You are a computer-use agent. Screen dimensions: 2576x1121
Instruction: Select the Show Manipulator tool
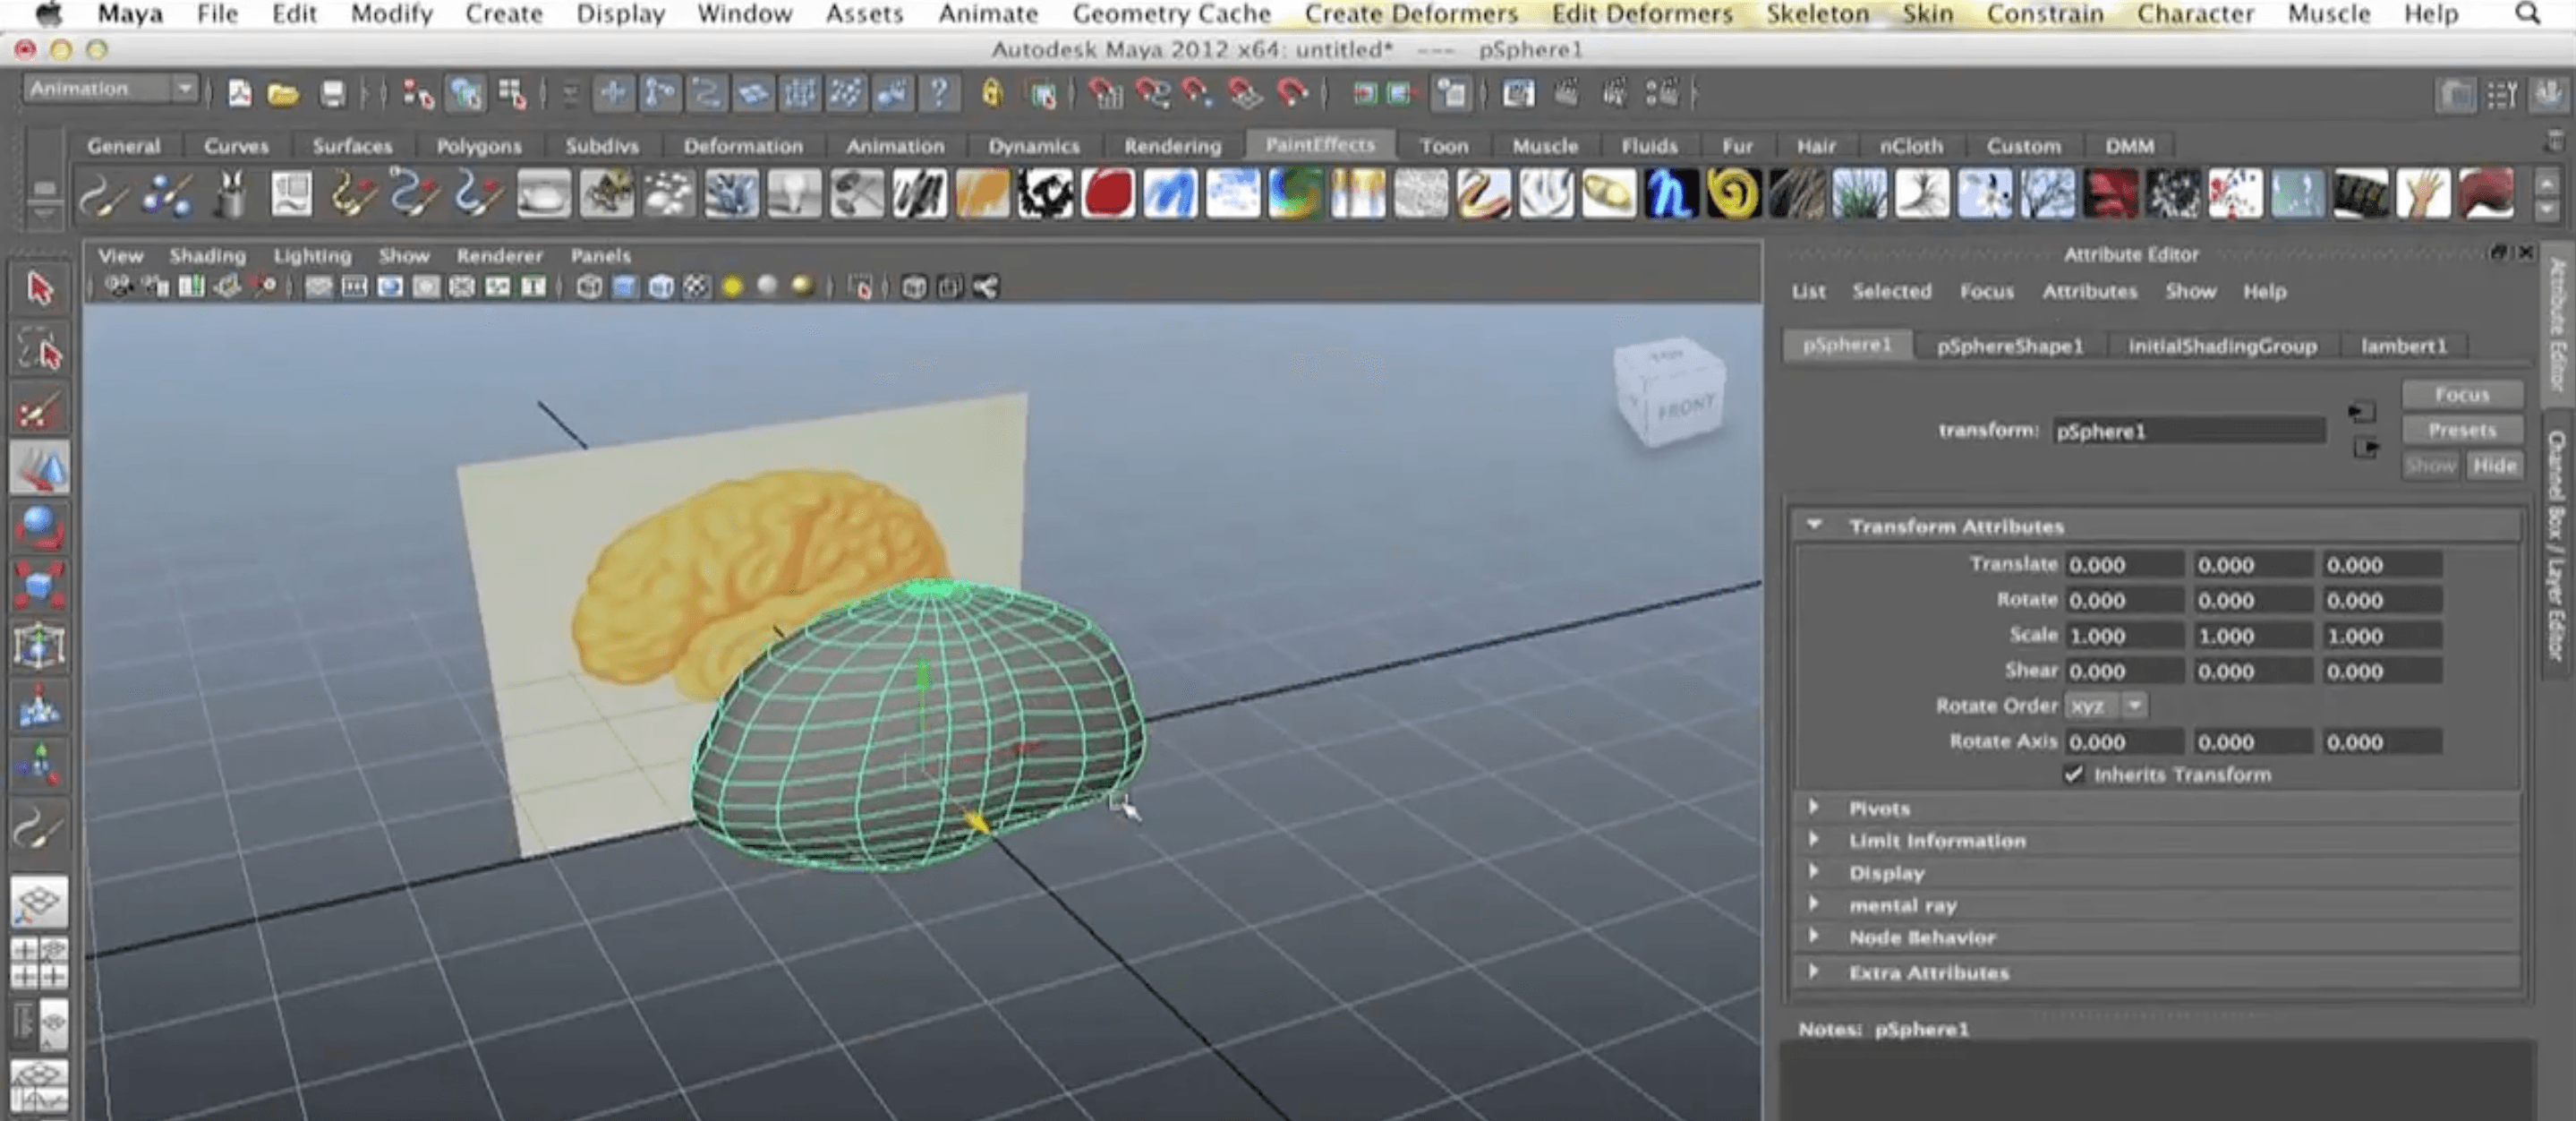pyautogui.click(x=39, y=765)
